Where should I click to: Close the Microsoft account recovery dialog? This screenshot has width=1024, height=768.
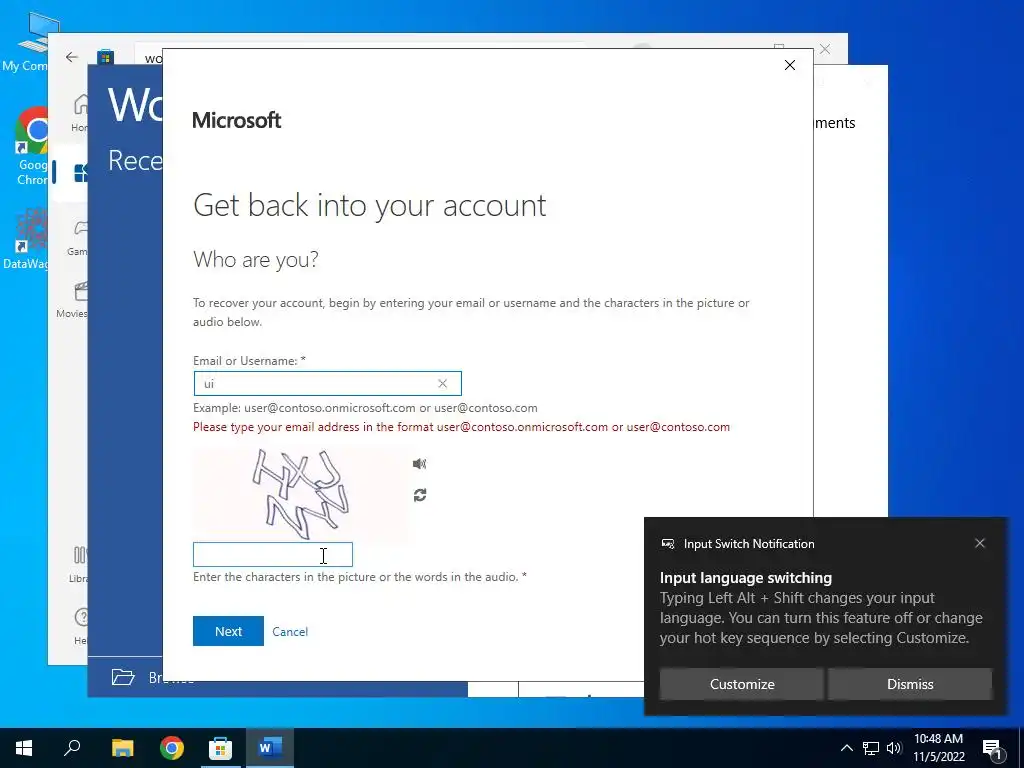tap(790, 65)
